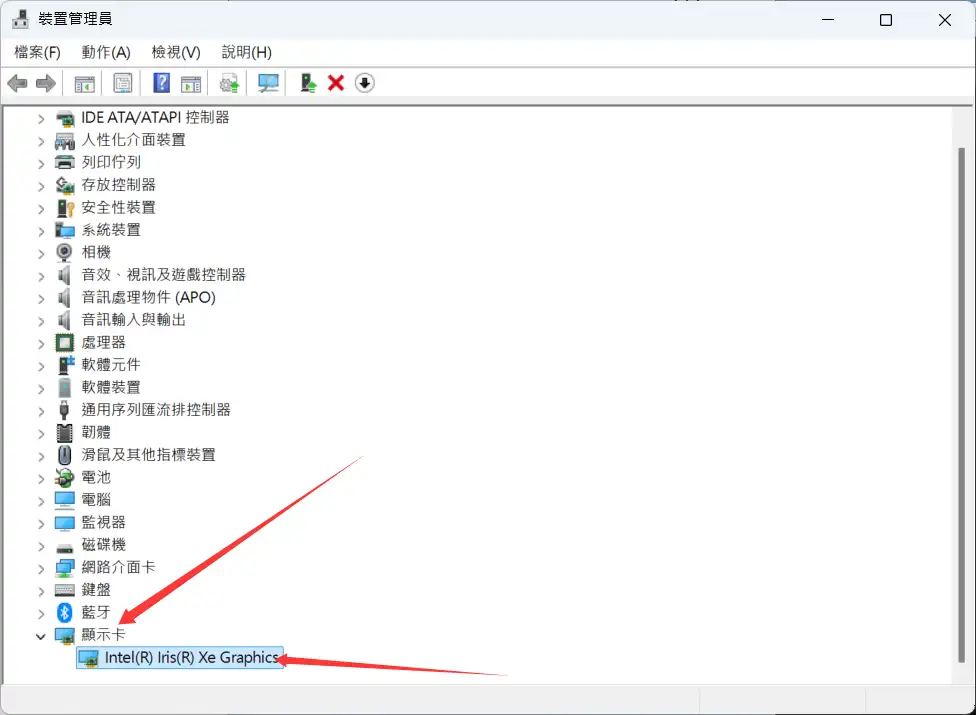Screen dimensions: 976x715
Task: Toggle the console tree pane icon
Action: click(x=85, y=83)
